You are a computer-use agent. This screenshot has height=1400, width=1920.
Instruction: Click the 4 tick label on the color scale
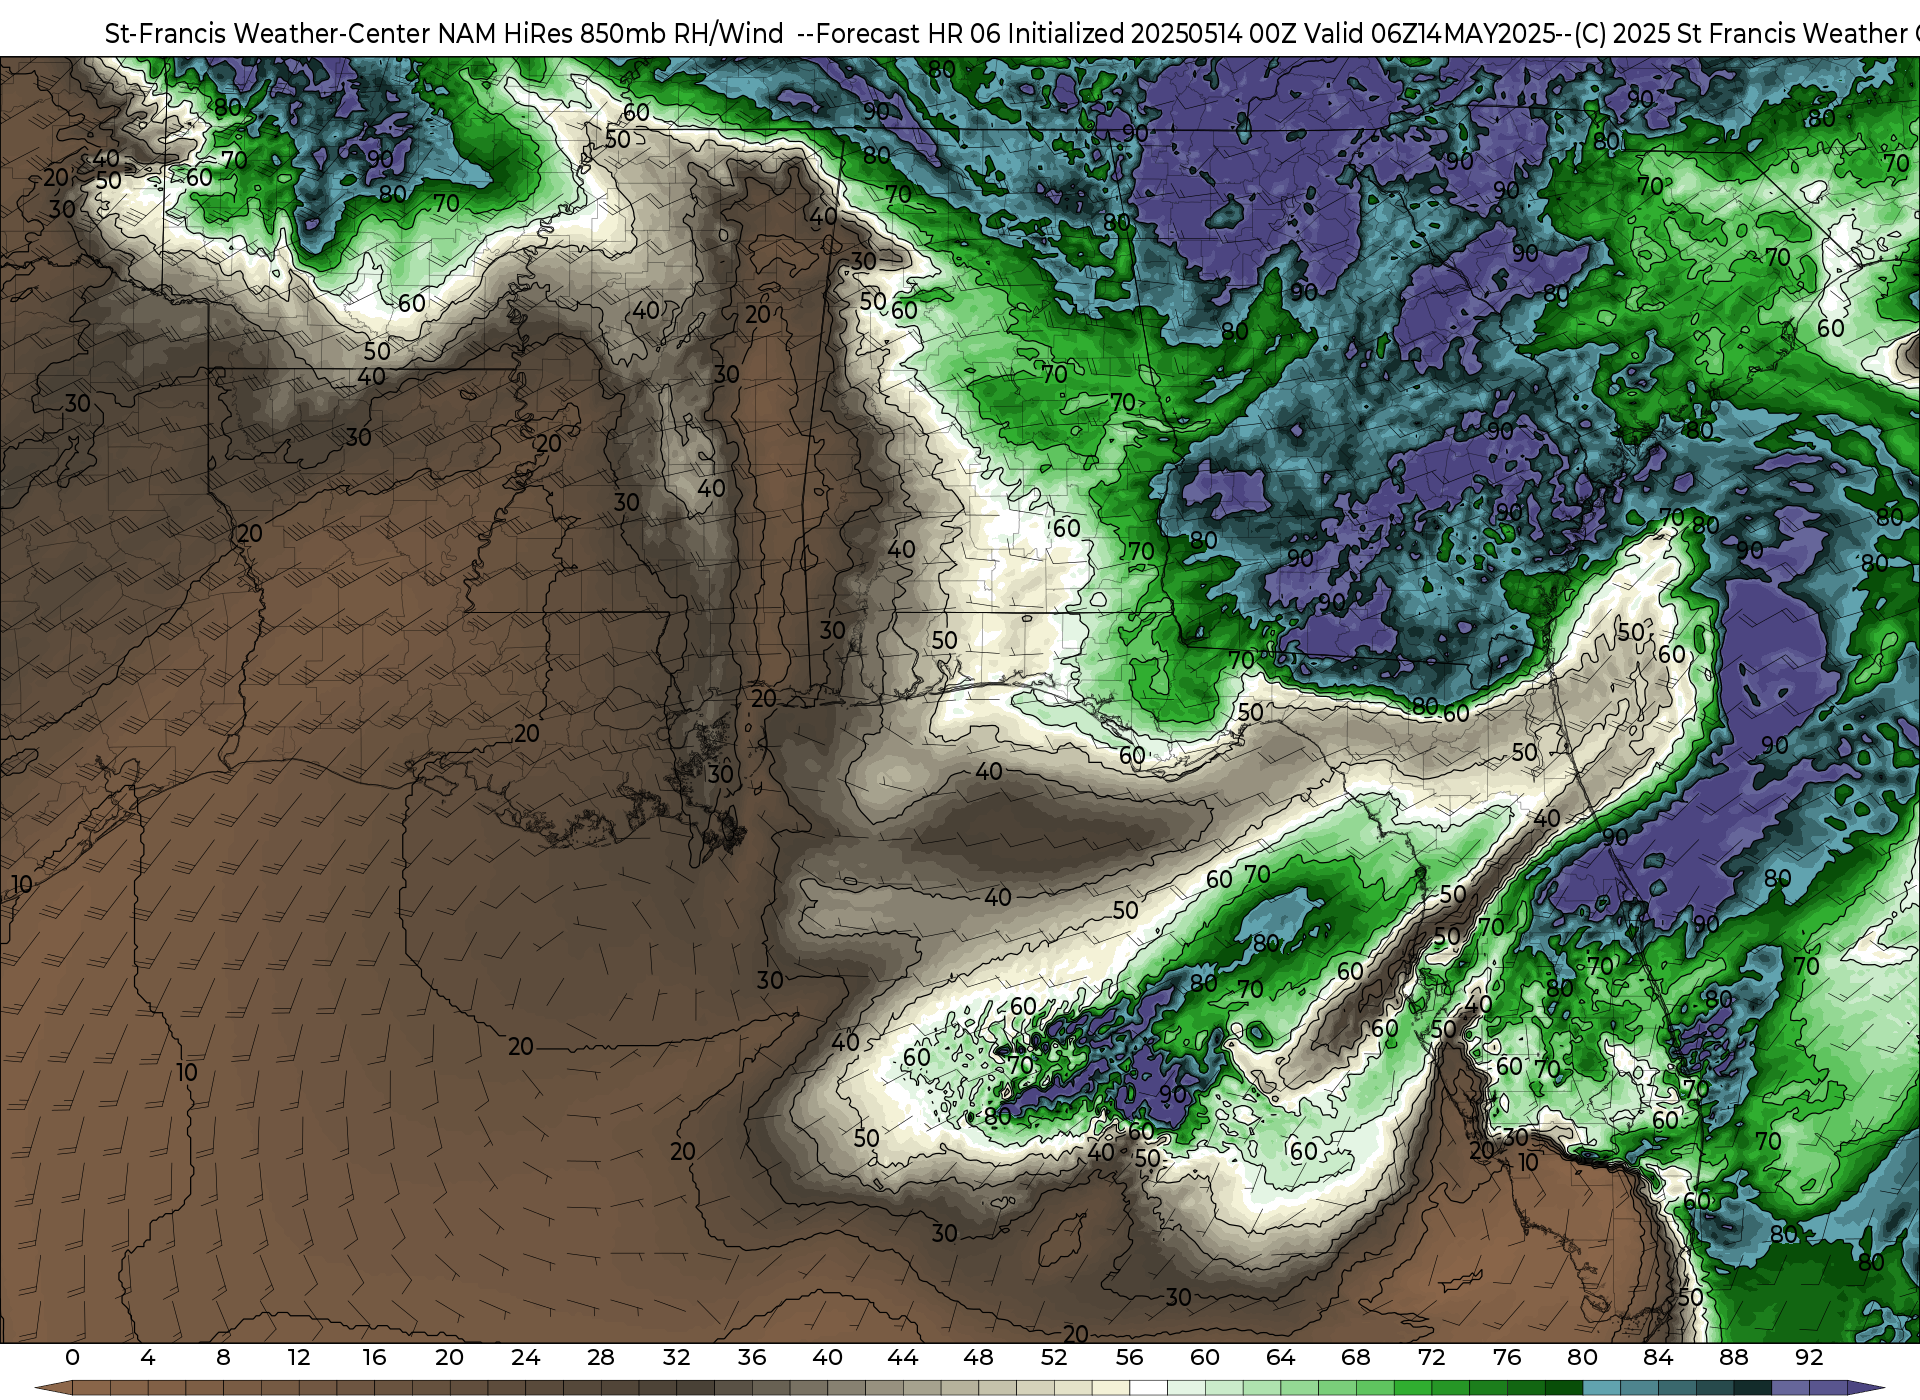148,1357
